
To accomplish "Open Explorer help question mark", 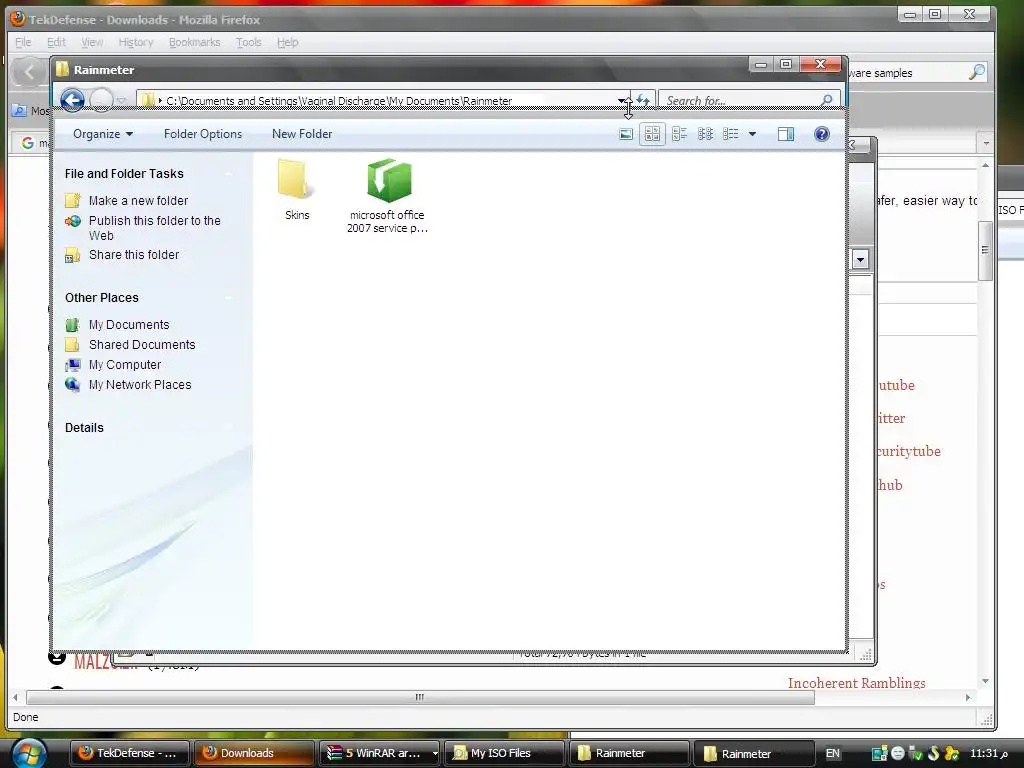I will pyautogui.click(x=822, y=135).
